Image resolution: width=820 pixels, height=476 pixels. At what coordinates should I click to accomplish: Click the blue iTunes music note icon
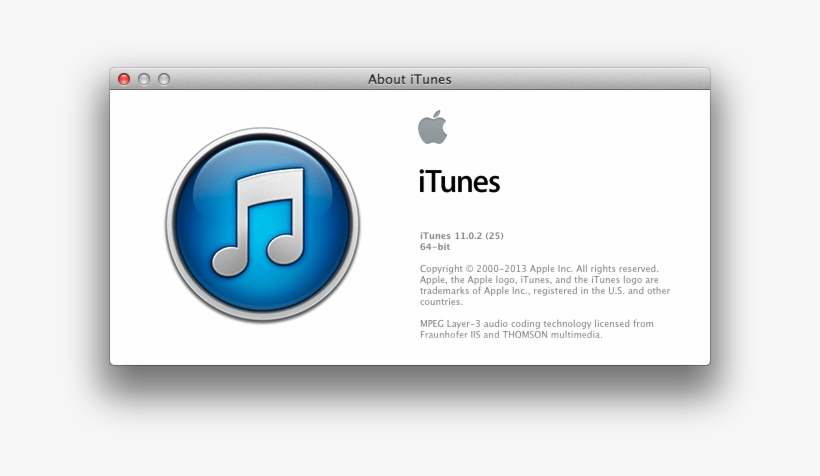point(263,224)
